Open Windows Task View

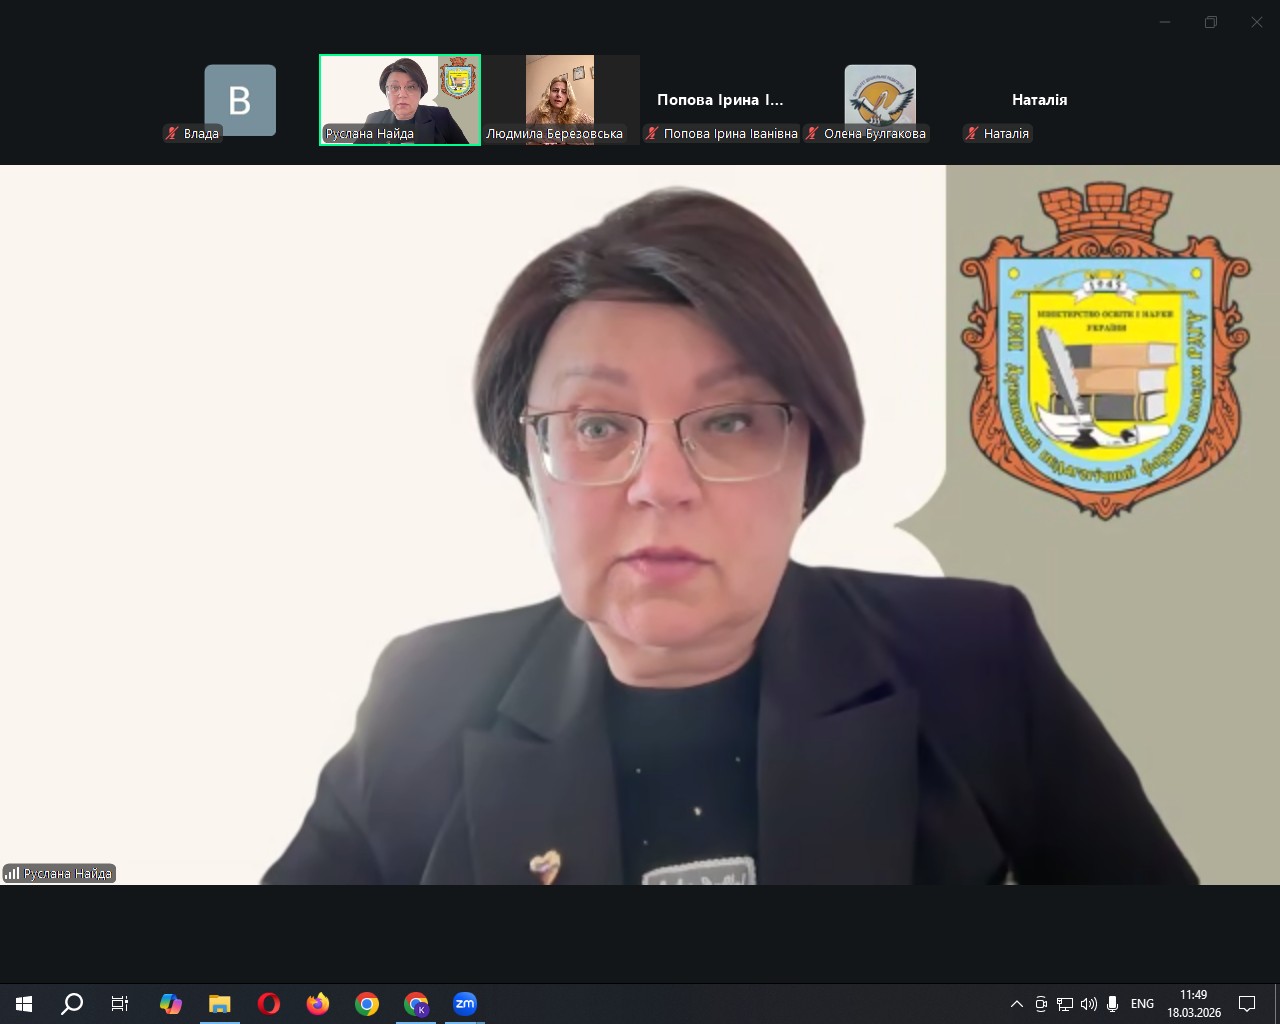coord(120,1004)
